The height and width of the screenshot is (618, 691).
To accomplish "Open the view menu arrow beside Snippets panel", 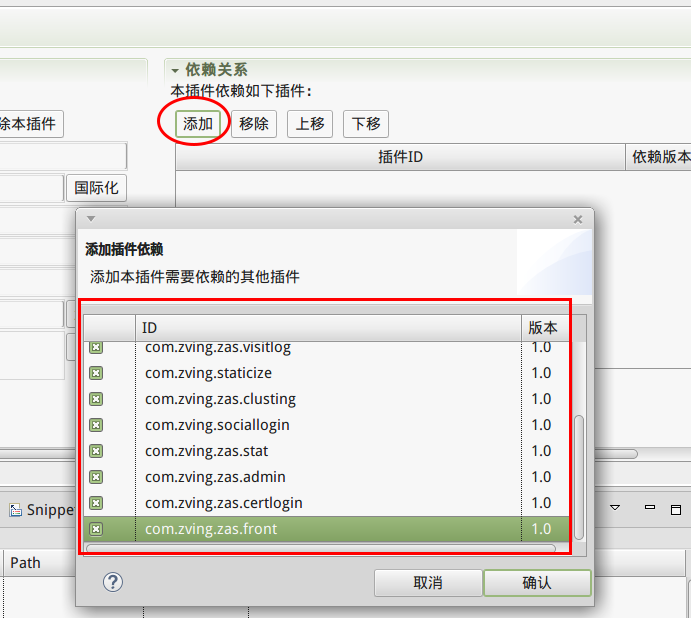I will [x=616, y=509].
